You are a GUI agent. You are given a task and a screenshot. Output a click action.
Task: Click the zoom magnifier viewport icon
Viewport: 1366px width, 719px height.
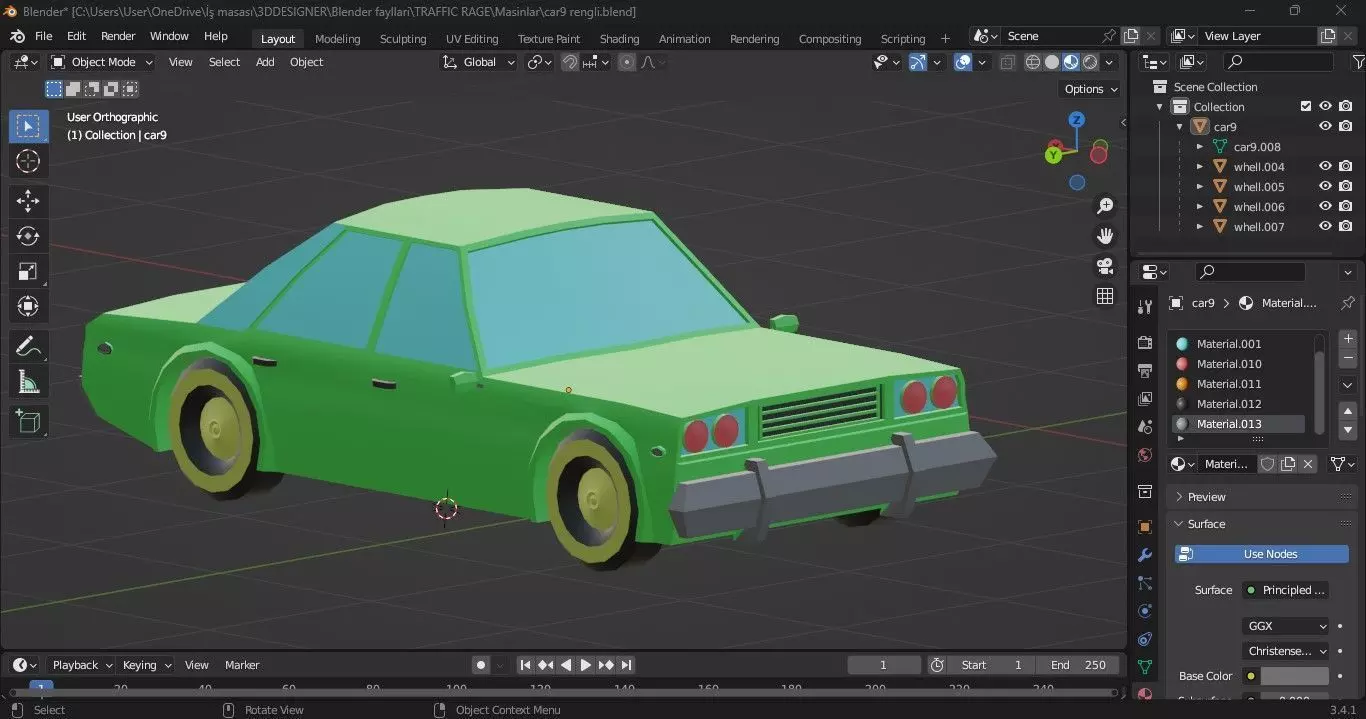(x=1105, y=206)
